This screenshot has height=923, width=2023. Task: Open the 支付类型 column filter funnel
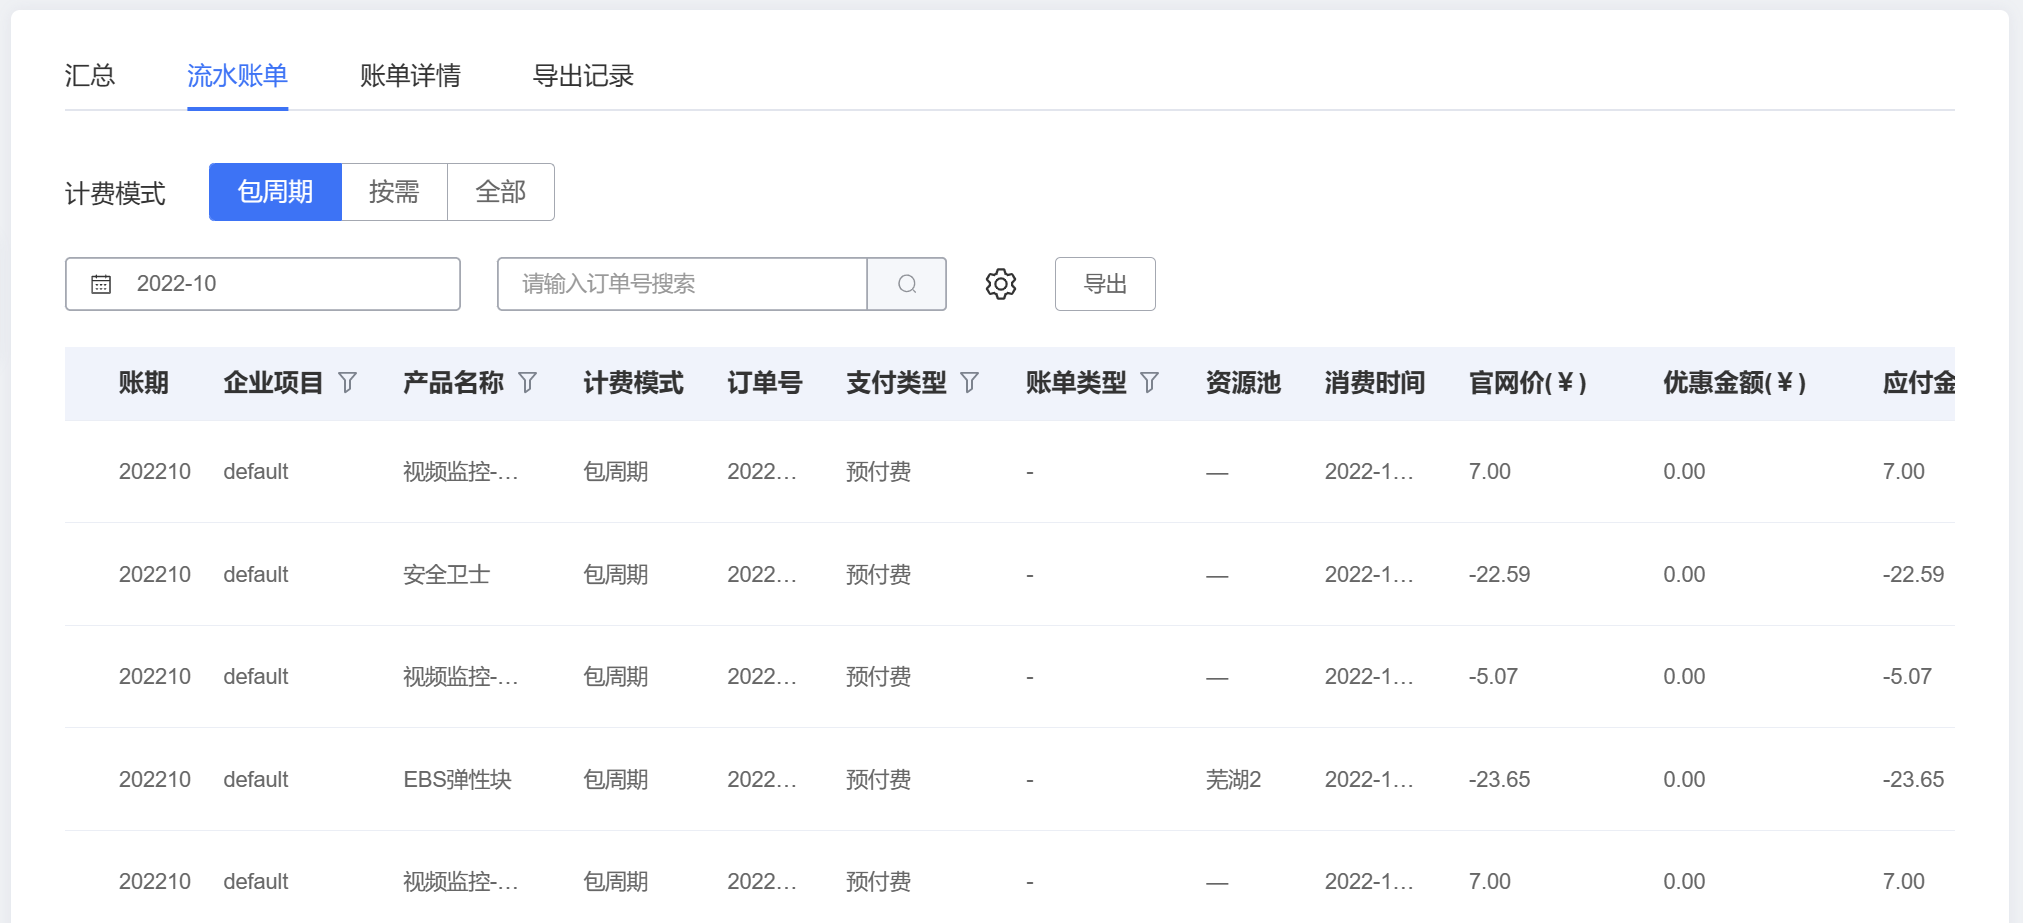tap(969, 382)
